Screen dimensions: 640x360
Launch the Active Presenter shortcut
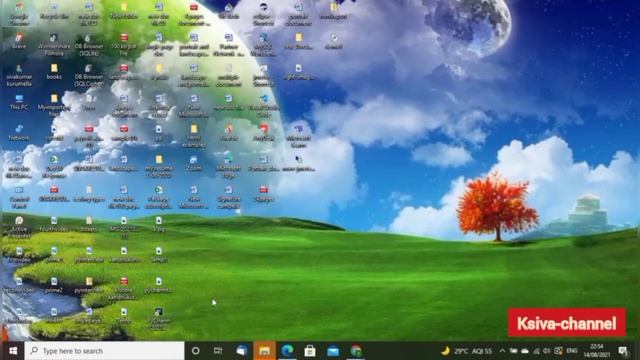point(19,227)
